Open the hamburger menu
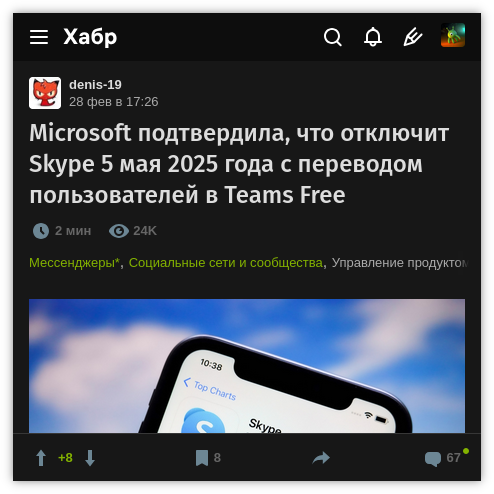 (x=39, y=37)
